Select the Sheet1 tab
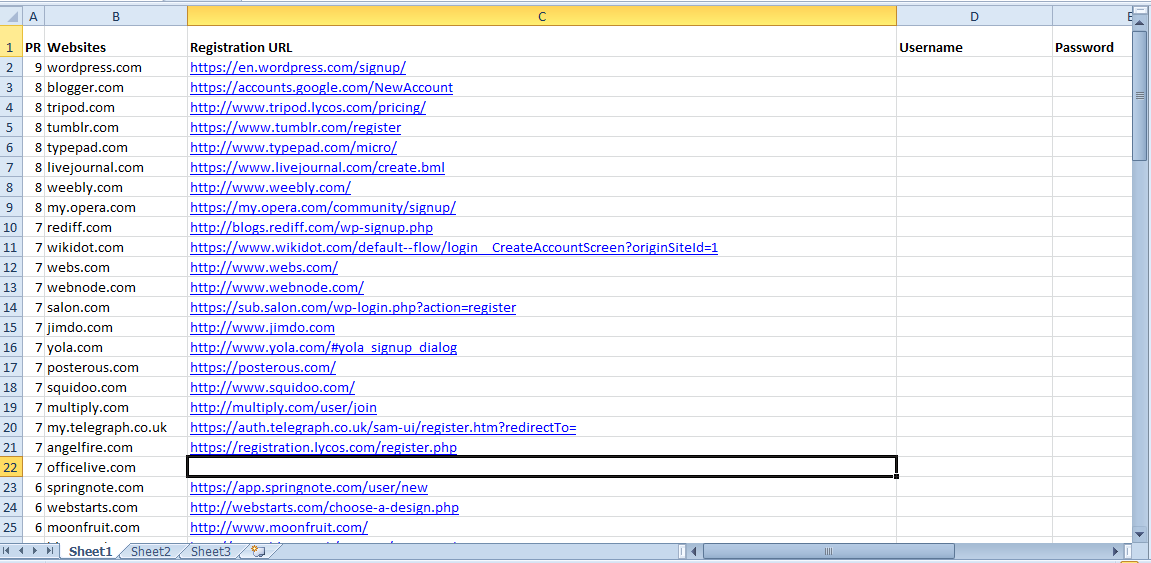 tap(91, 551)
